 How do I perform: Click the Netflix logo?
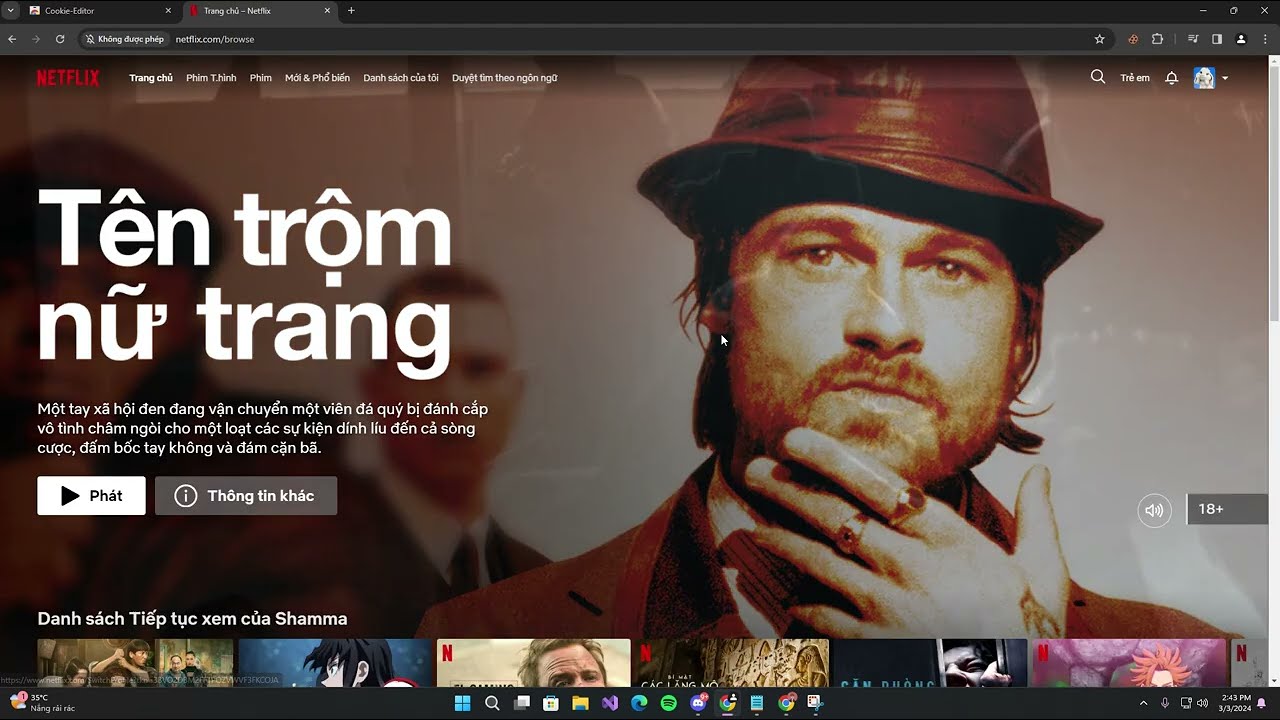pos(68,78)
